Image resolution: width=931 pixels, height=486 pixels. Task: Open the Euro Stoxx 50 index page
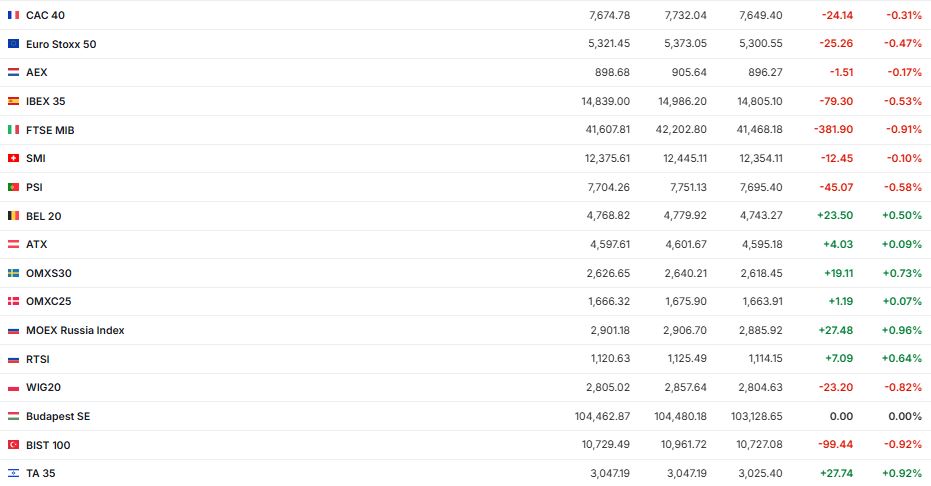tap(61, 44)
